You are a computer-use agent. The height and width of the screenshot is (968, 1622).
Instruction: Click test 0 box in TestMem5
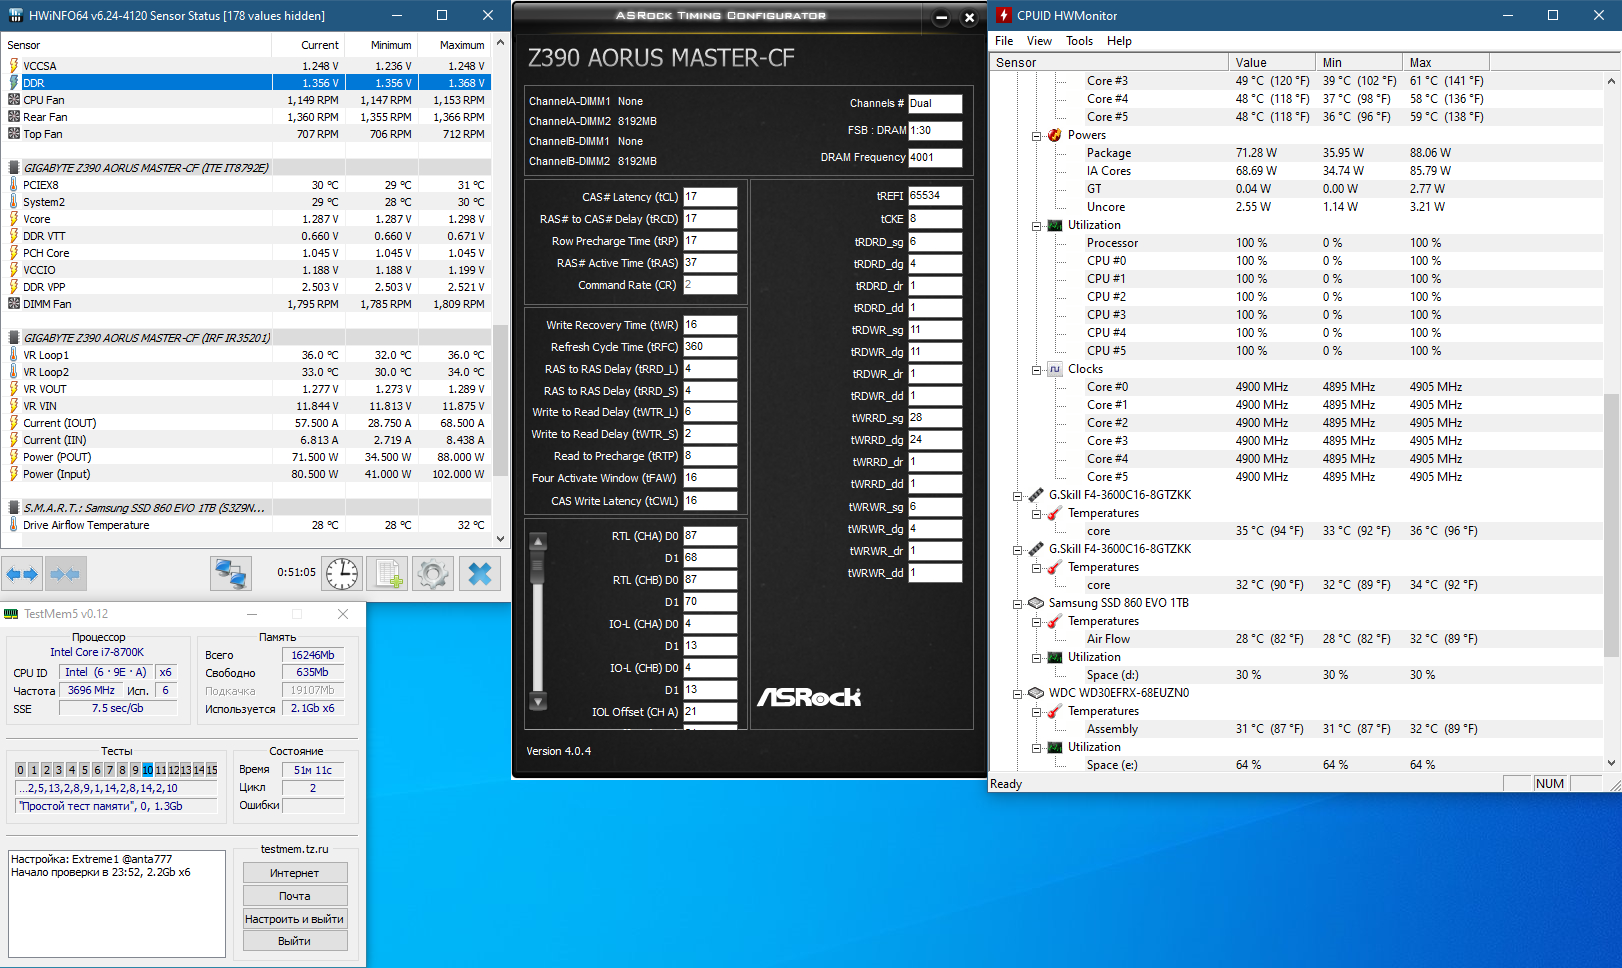(21, 770)
